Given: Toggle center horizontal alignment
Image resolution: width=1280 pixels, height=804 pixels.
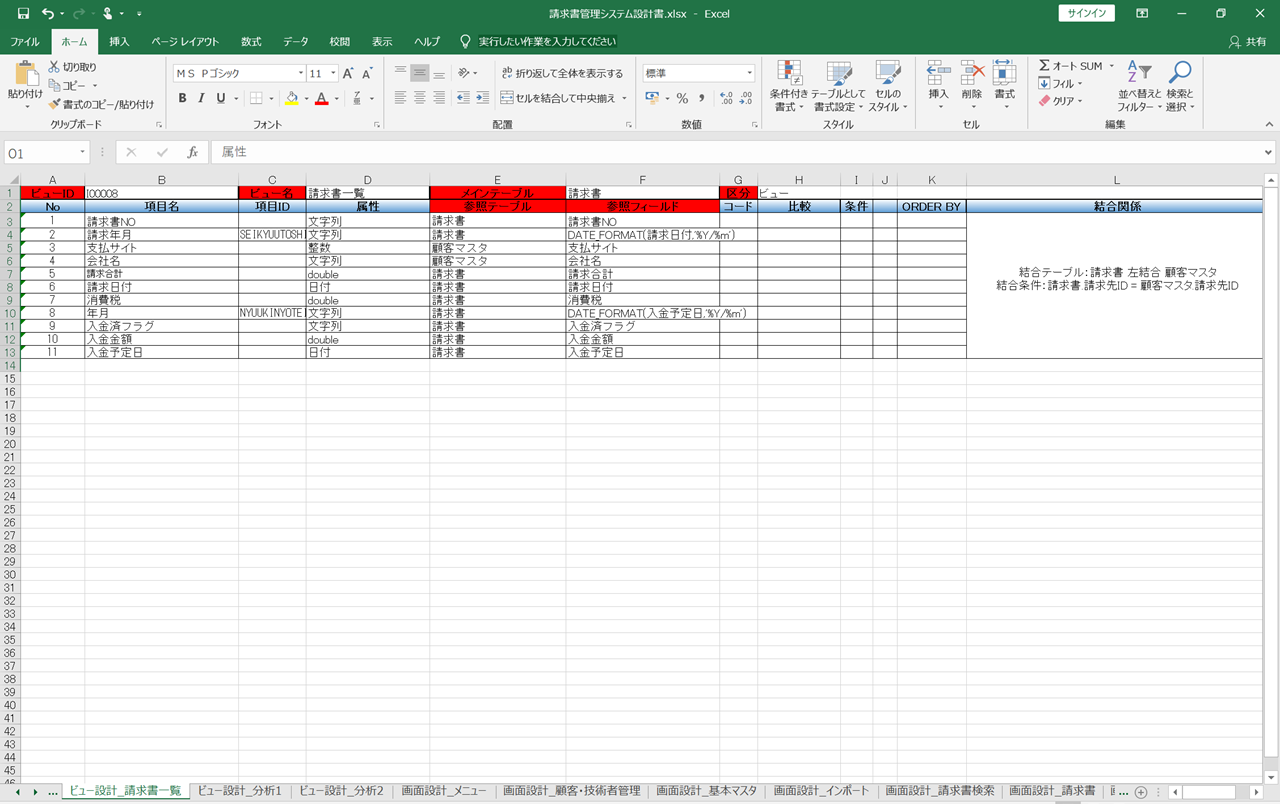Looking at the screenshot, I should click(420, 98).
